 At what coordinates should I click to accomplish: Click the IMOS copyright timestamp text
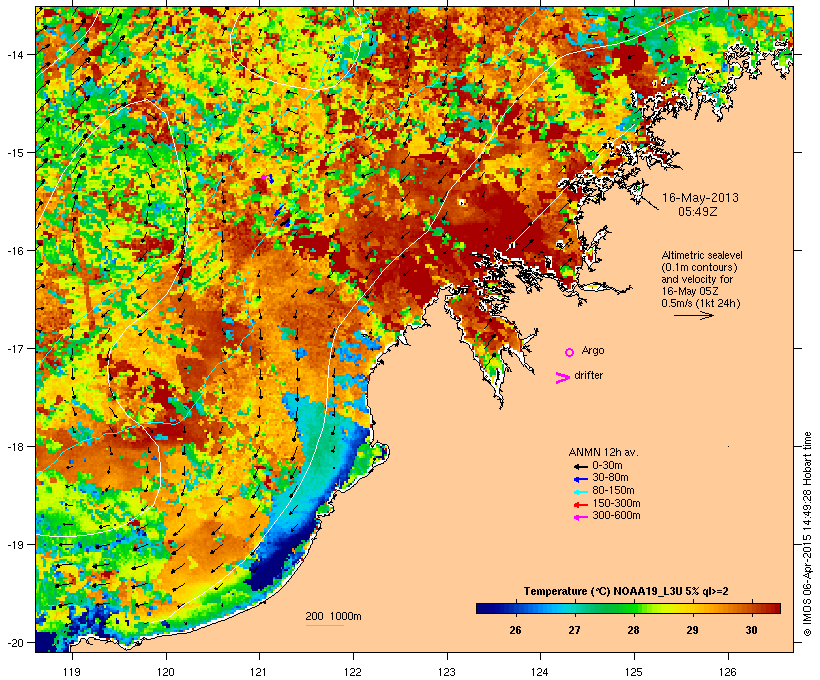[x=807, y=534]
